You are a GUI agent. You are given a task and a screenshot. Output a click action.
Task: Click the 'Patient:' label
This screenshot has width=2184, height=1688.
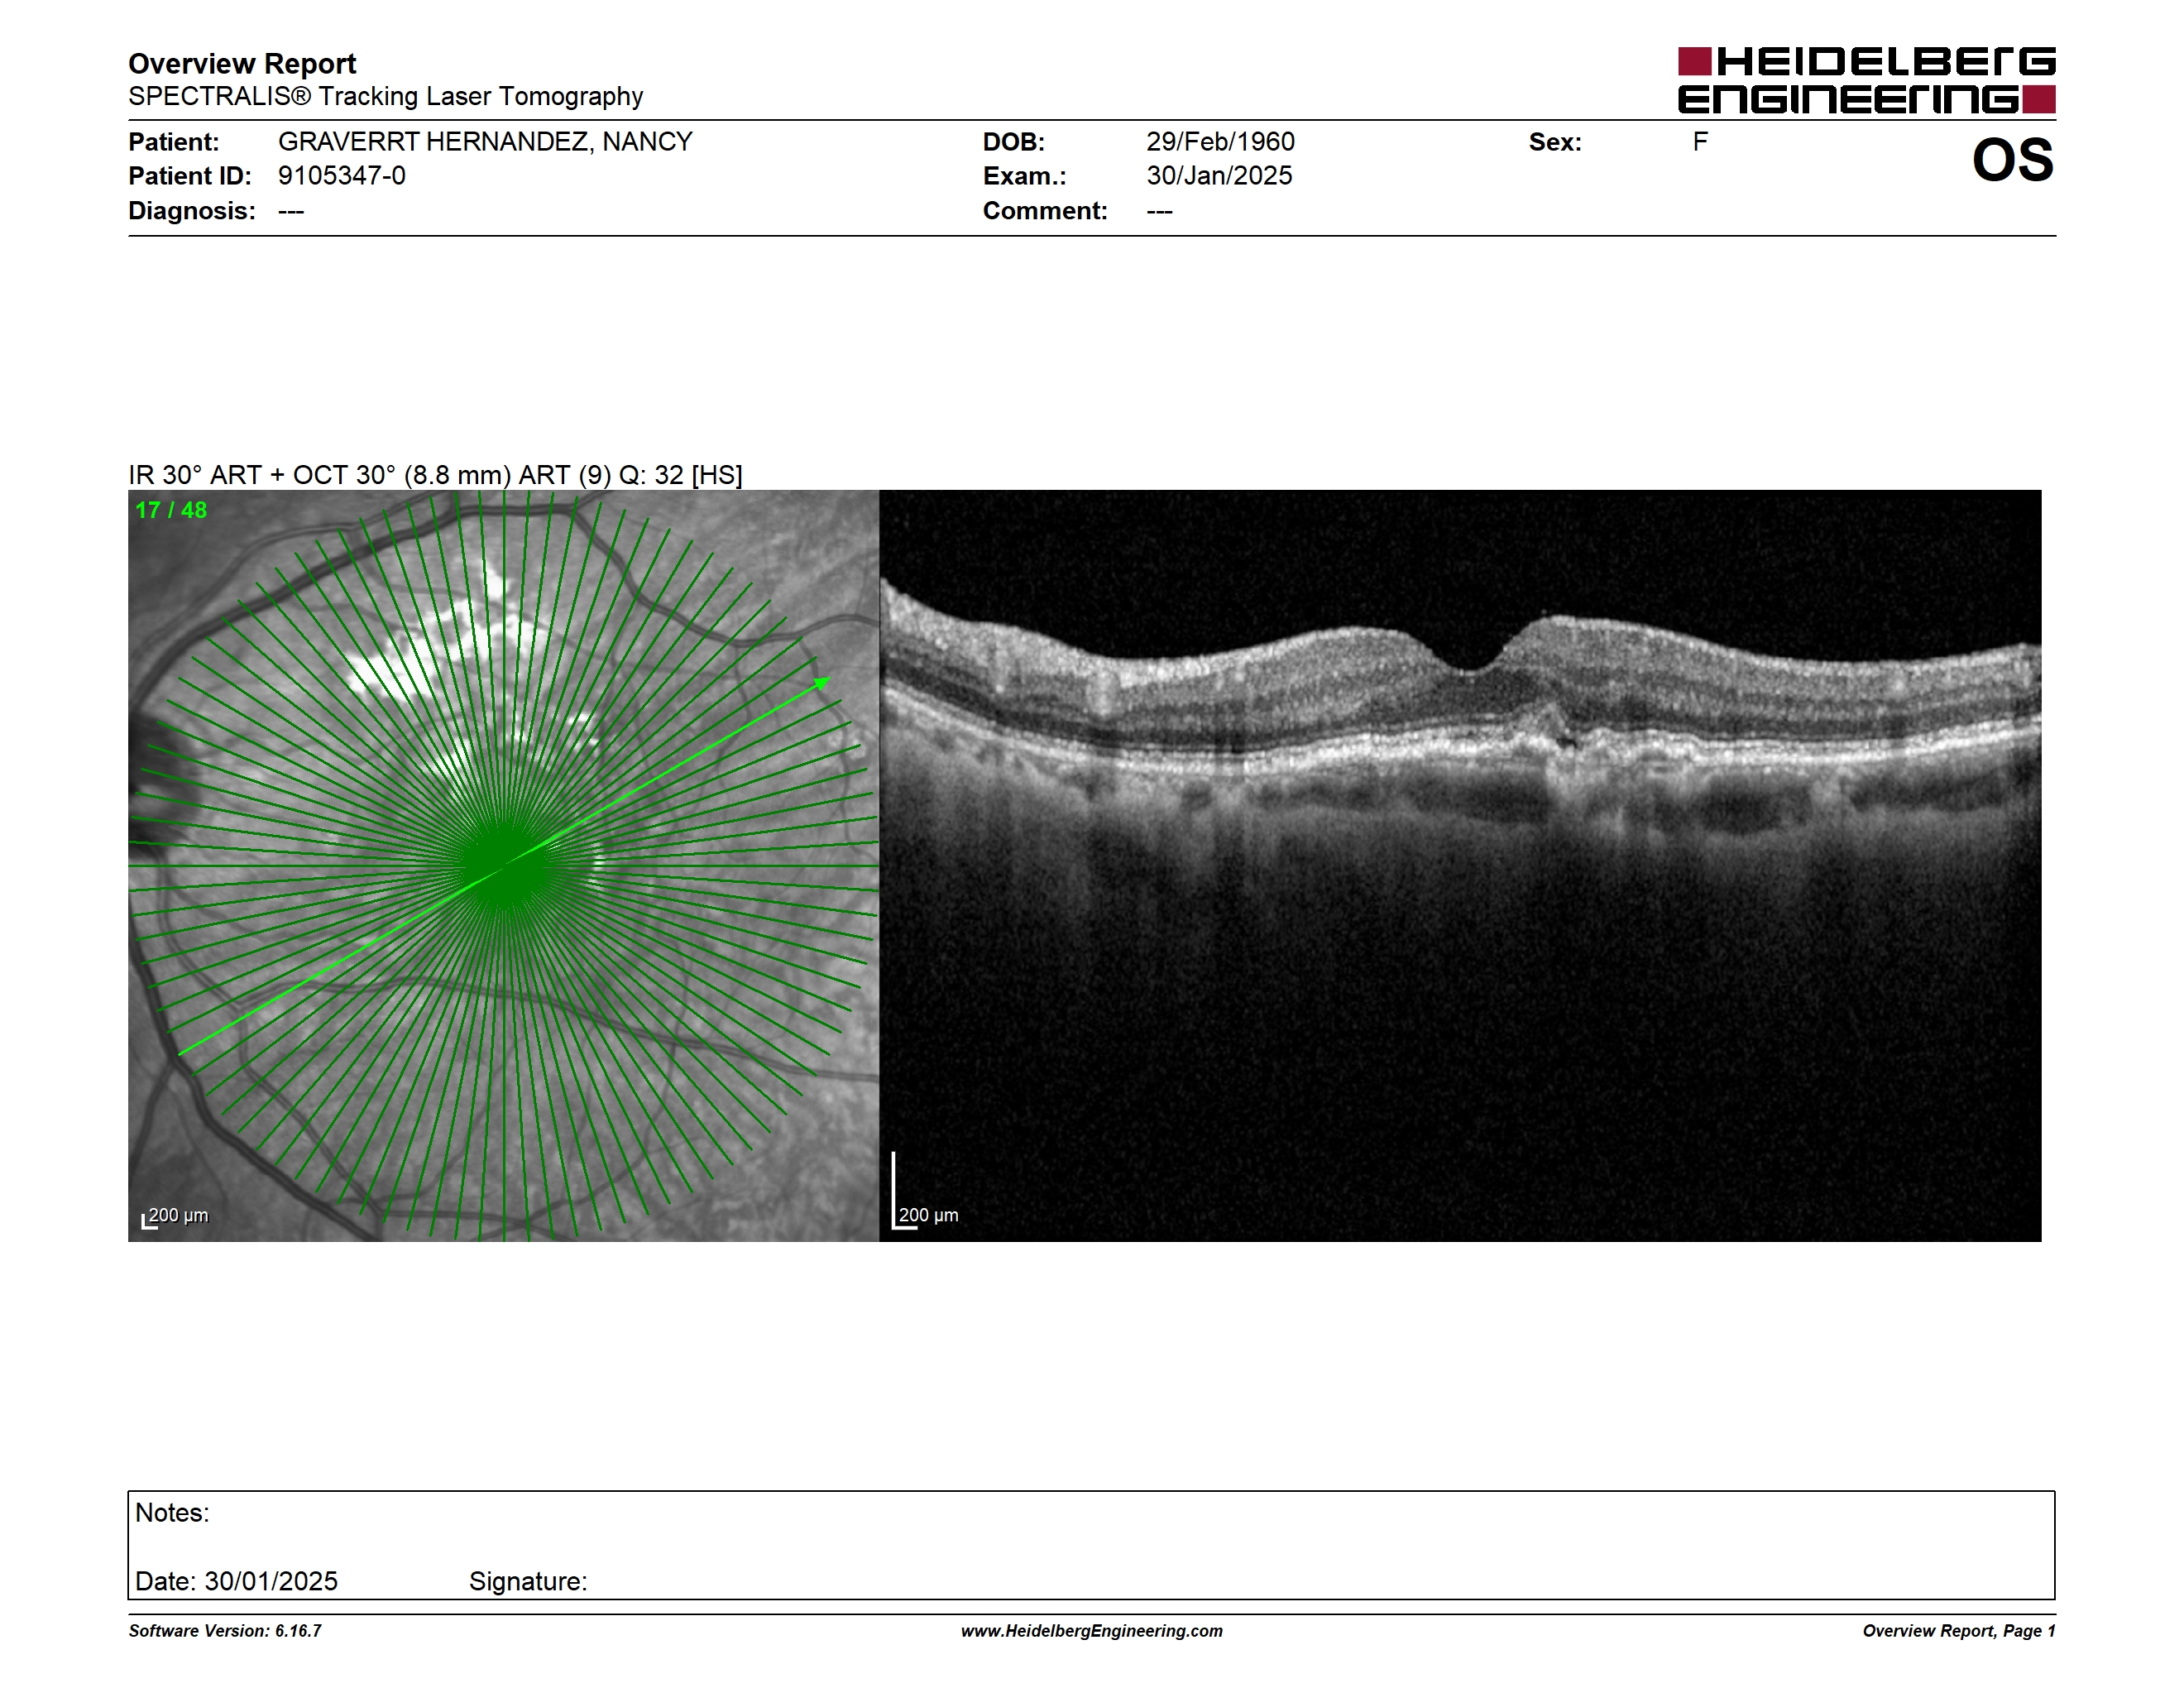click(x=173, y=142)
